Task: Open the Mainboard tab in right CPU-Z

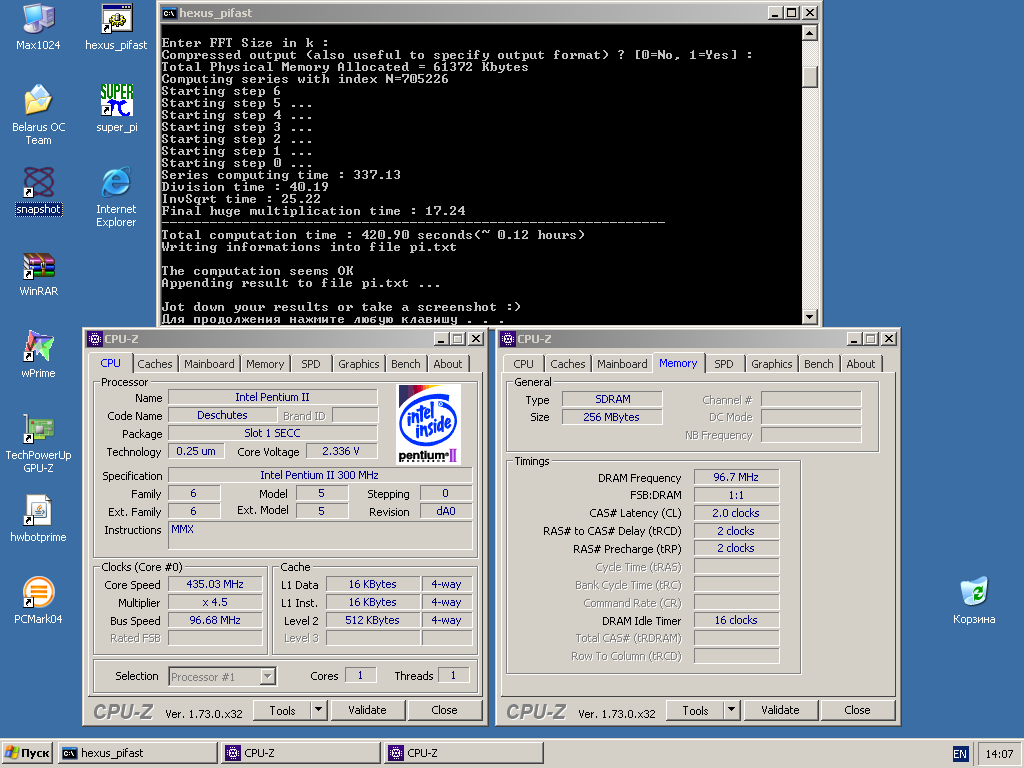Action: 622,364
